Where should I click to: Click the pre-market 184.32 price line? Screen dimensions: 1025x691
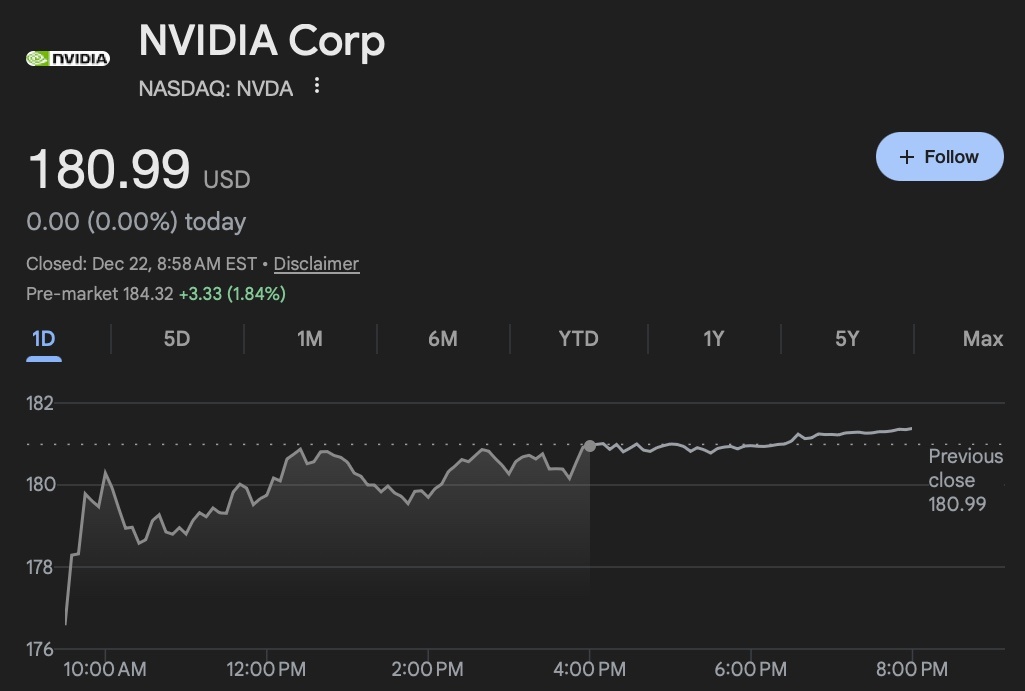(155, 294)
